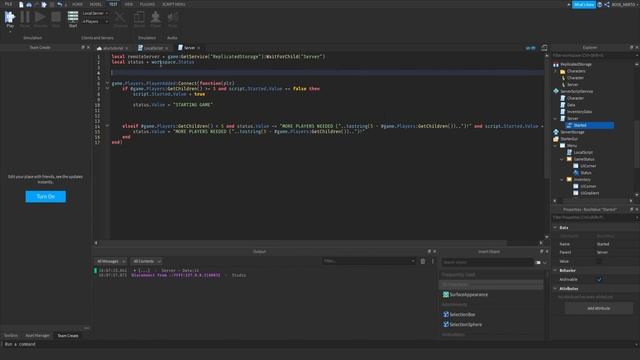640x360 pixels.
Task: Switch to the MODEL ribbon tab
Action: coord(96,4)
